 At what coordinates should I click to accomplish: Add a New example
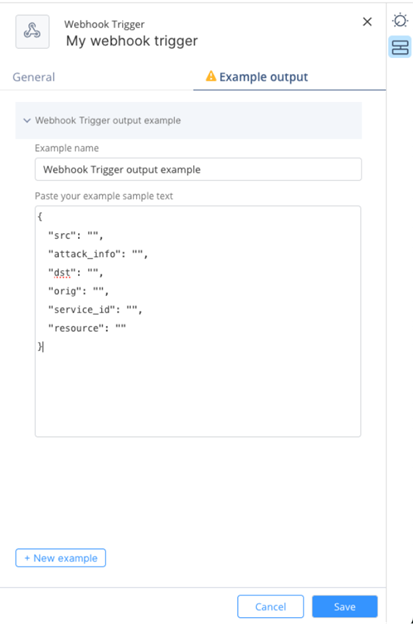click(x=60, y=558)
